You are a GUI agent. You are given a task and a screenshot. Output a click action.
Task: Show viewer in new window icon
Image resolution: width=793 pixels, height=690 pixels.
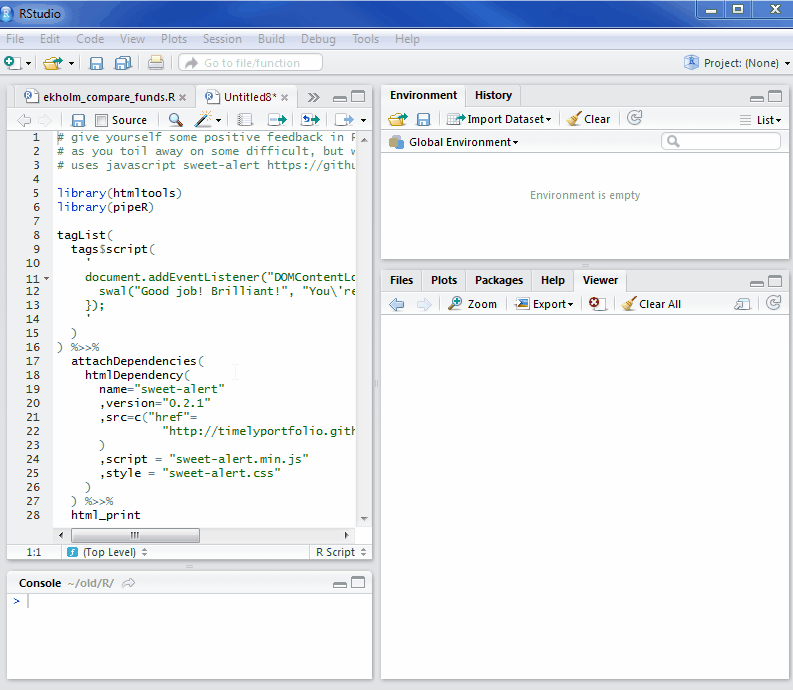[742, 304]
